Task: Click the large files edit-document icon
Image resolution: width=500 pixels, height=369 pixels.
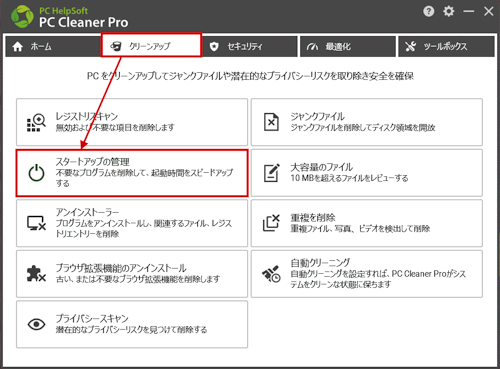Action: [x=271, y=173]
